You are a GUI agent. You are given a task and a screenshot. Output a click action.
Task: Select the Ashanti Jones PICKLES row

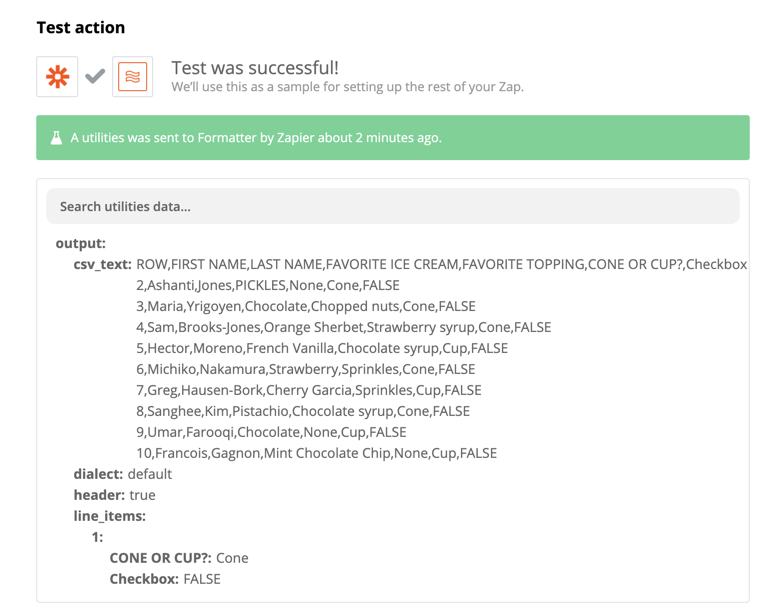coord(268,286)
